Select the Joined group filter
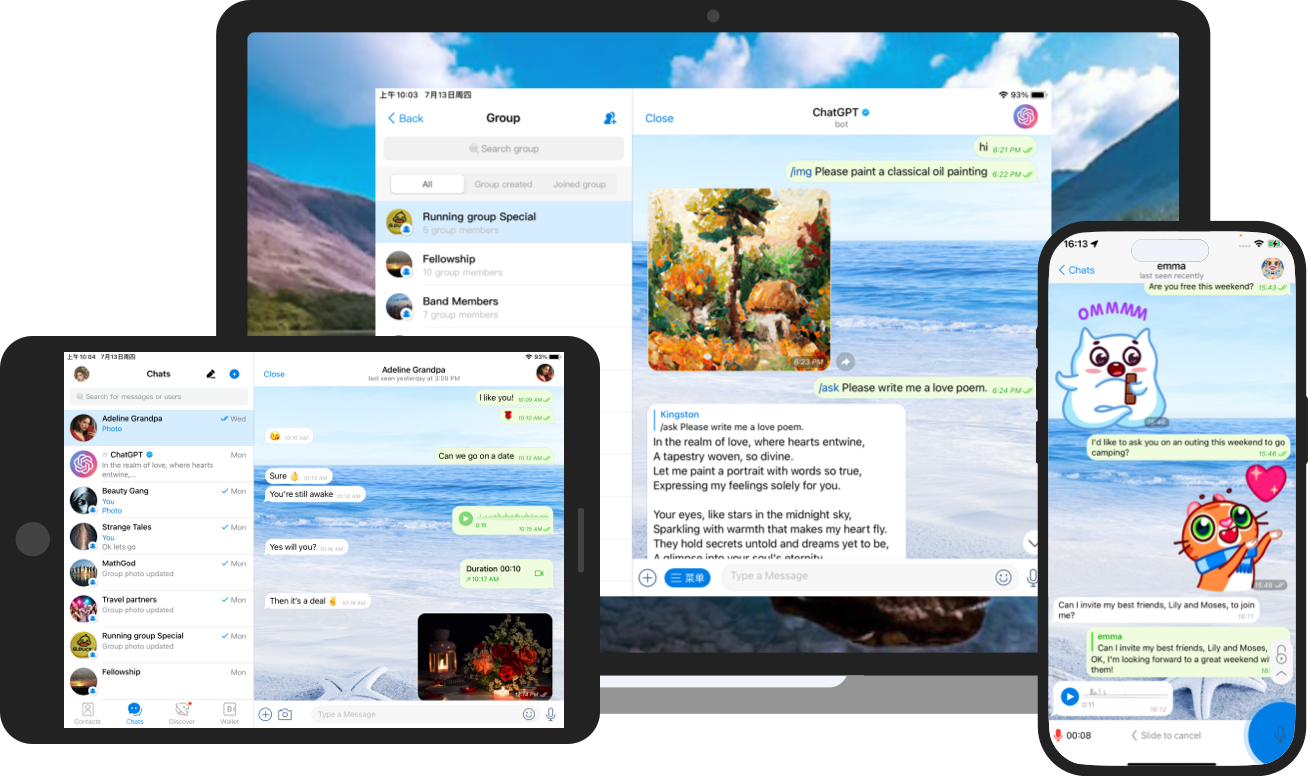The width and height of the screenshot is (1308, 776). (579, 184)
